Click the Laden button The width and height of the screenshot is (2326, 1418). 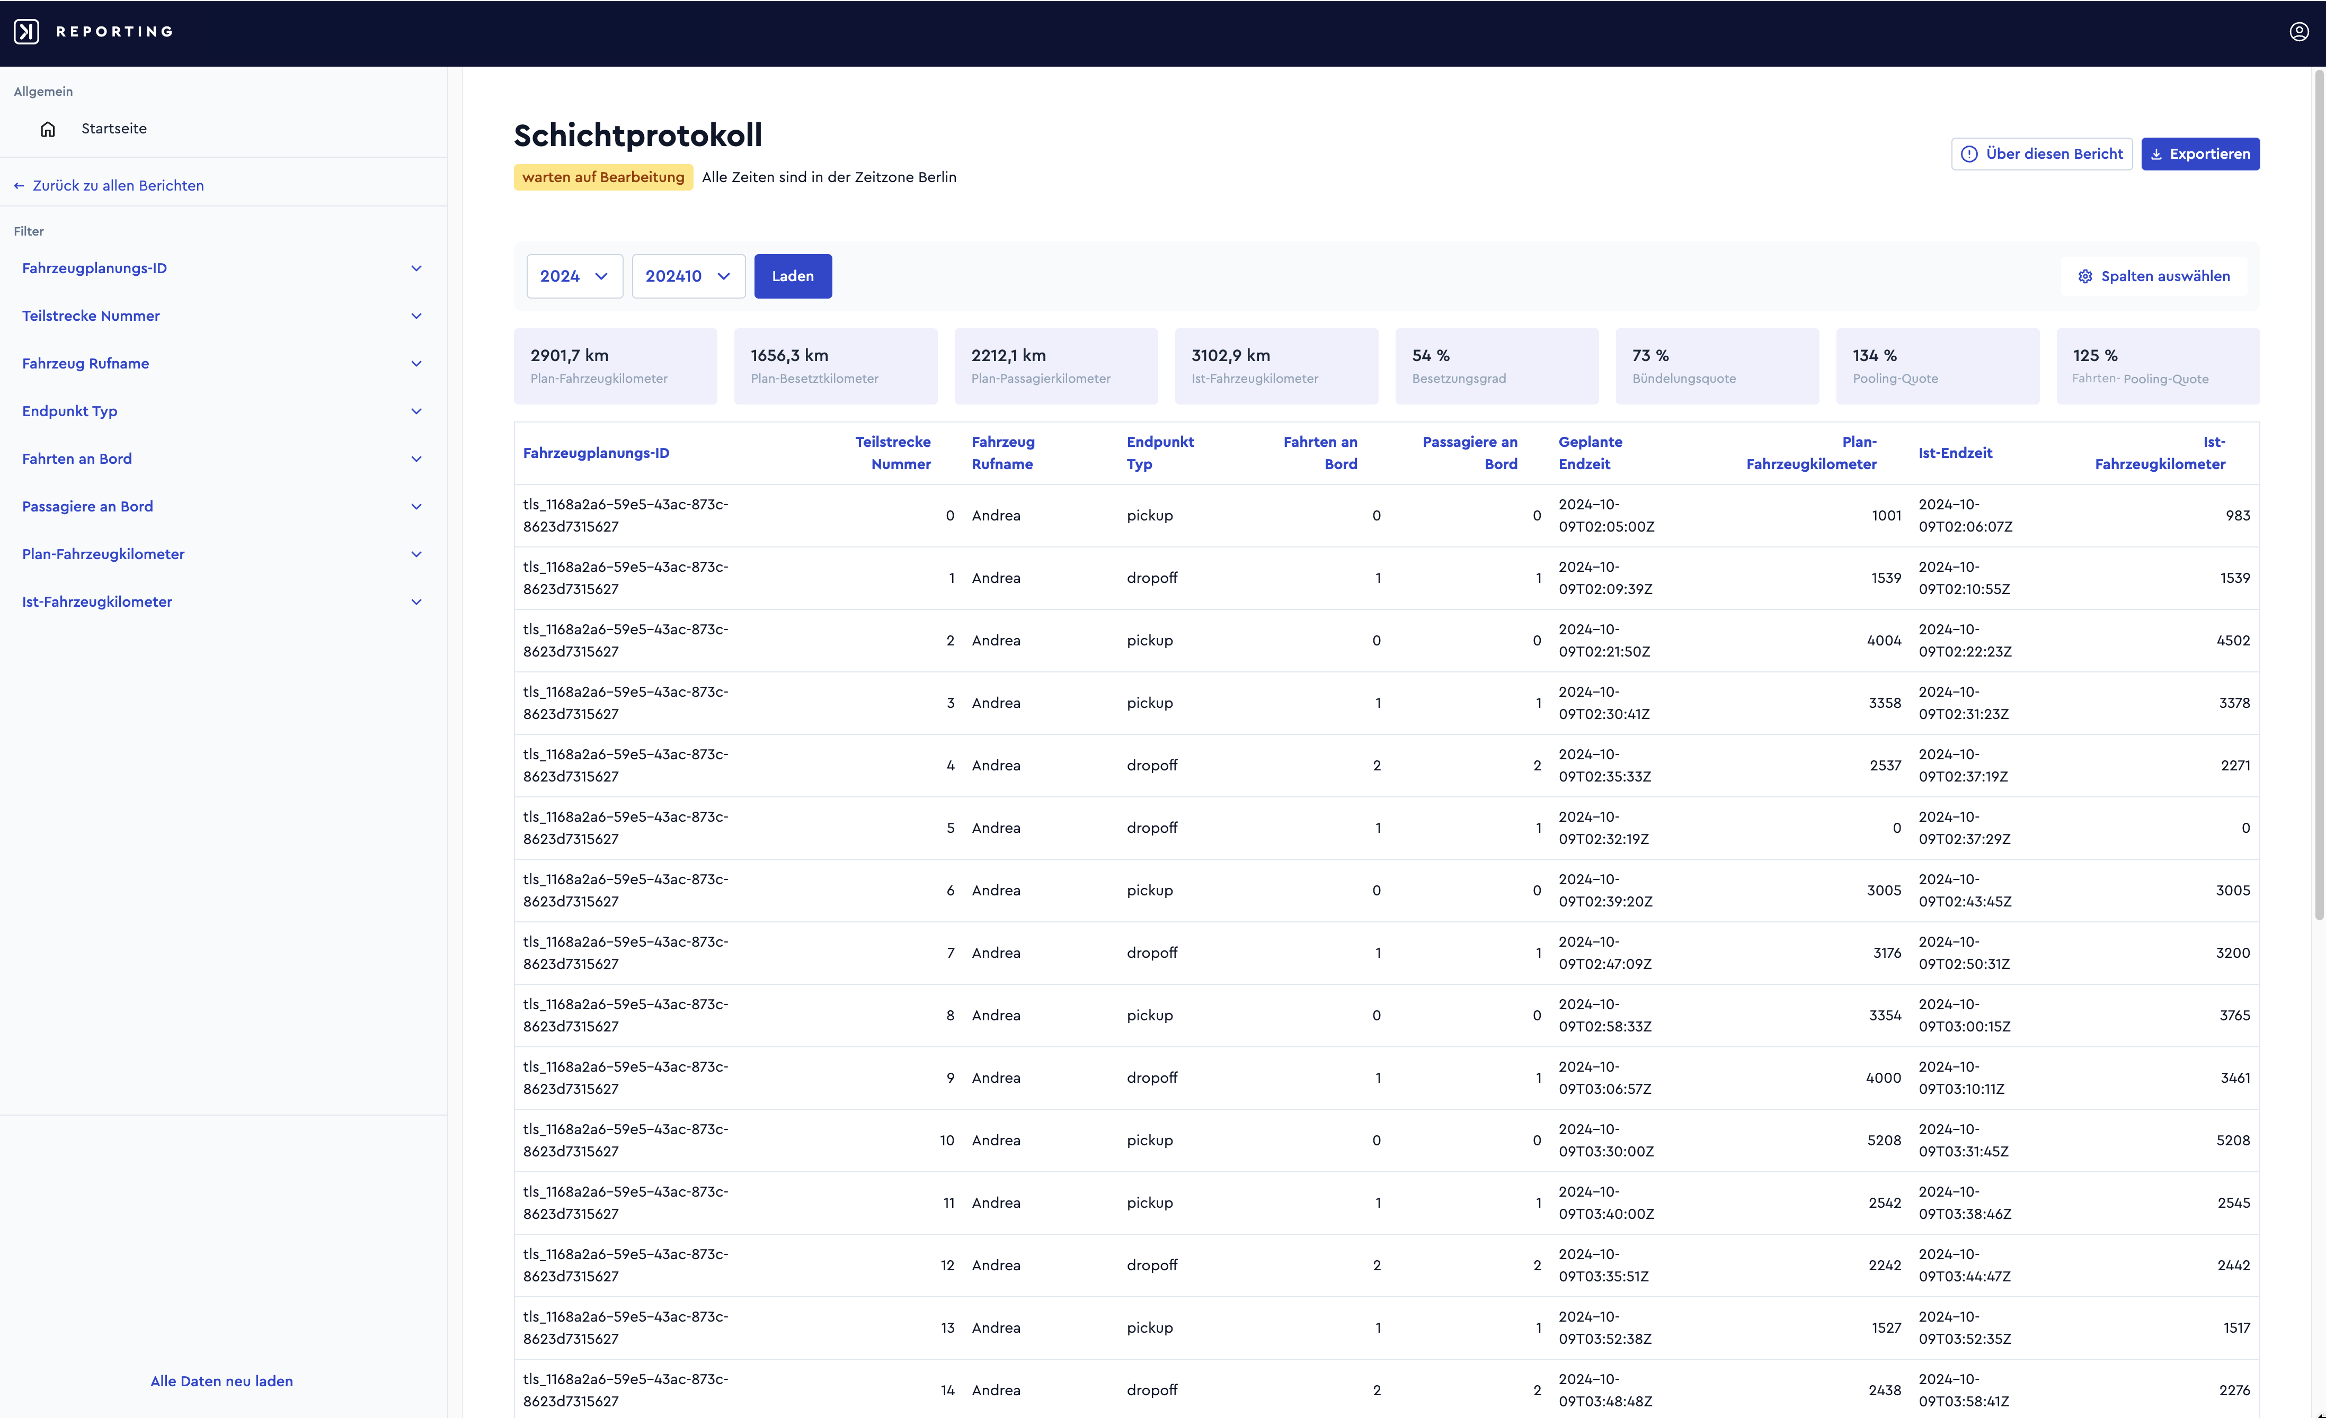tap(793, 276)
